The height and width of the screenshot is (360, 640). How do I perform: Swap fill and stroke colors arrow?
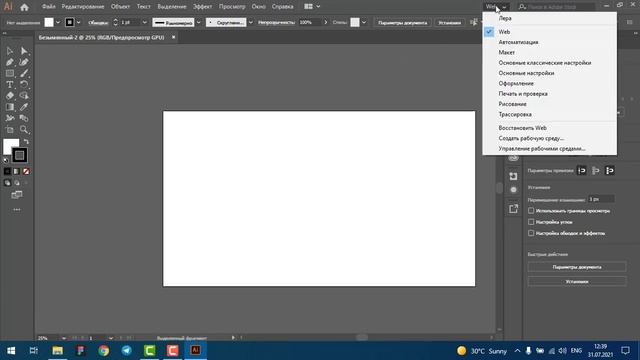pos(26,142)
